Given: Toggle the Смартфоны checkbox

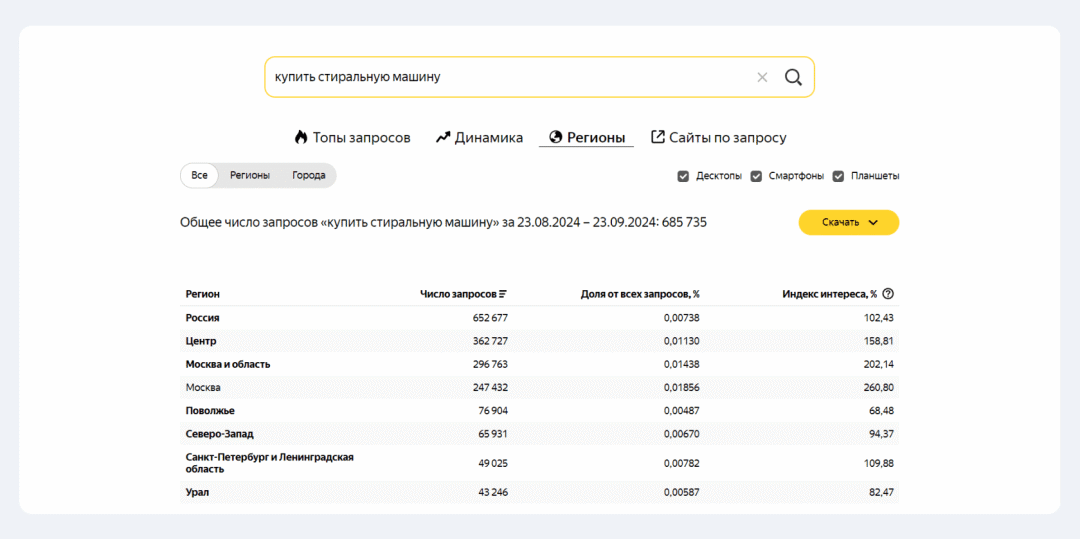Looking at the screenshot, I should [x=756, y=176].
